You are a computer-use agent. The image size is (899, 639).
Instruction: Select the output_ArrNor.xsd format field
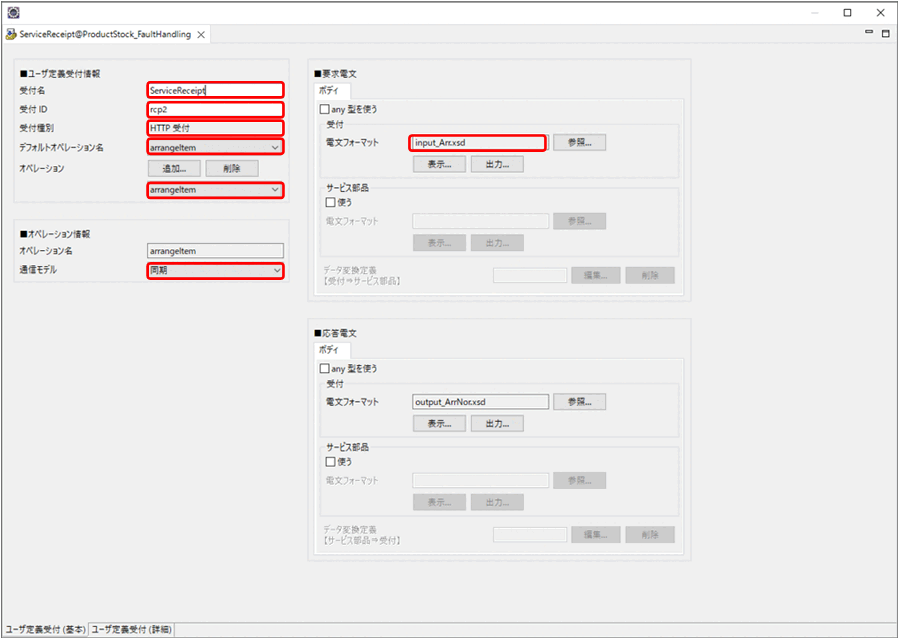pyautogui.click(x=478, y=401)
